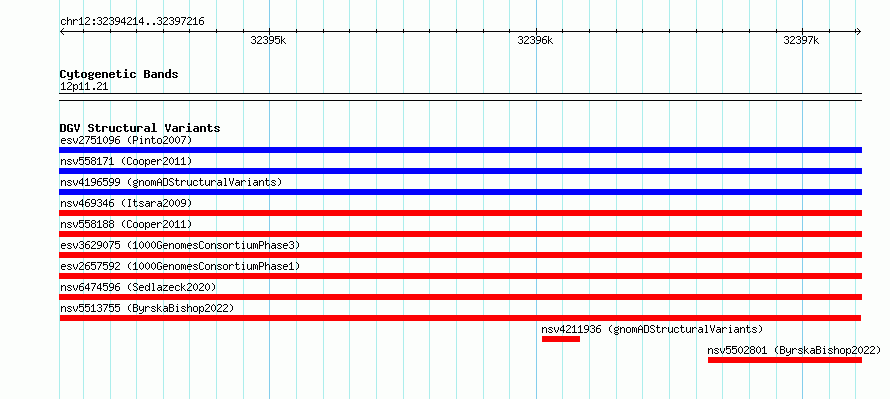890x399 pixels.
Task: Click the 32397k ruler tick label
Action: coord(801,41)
